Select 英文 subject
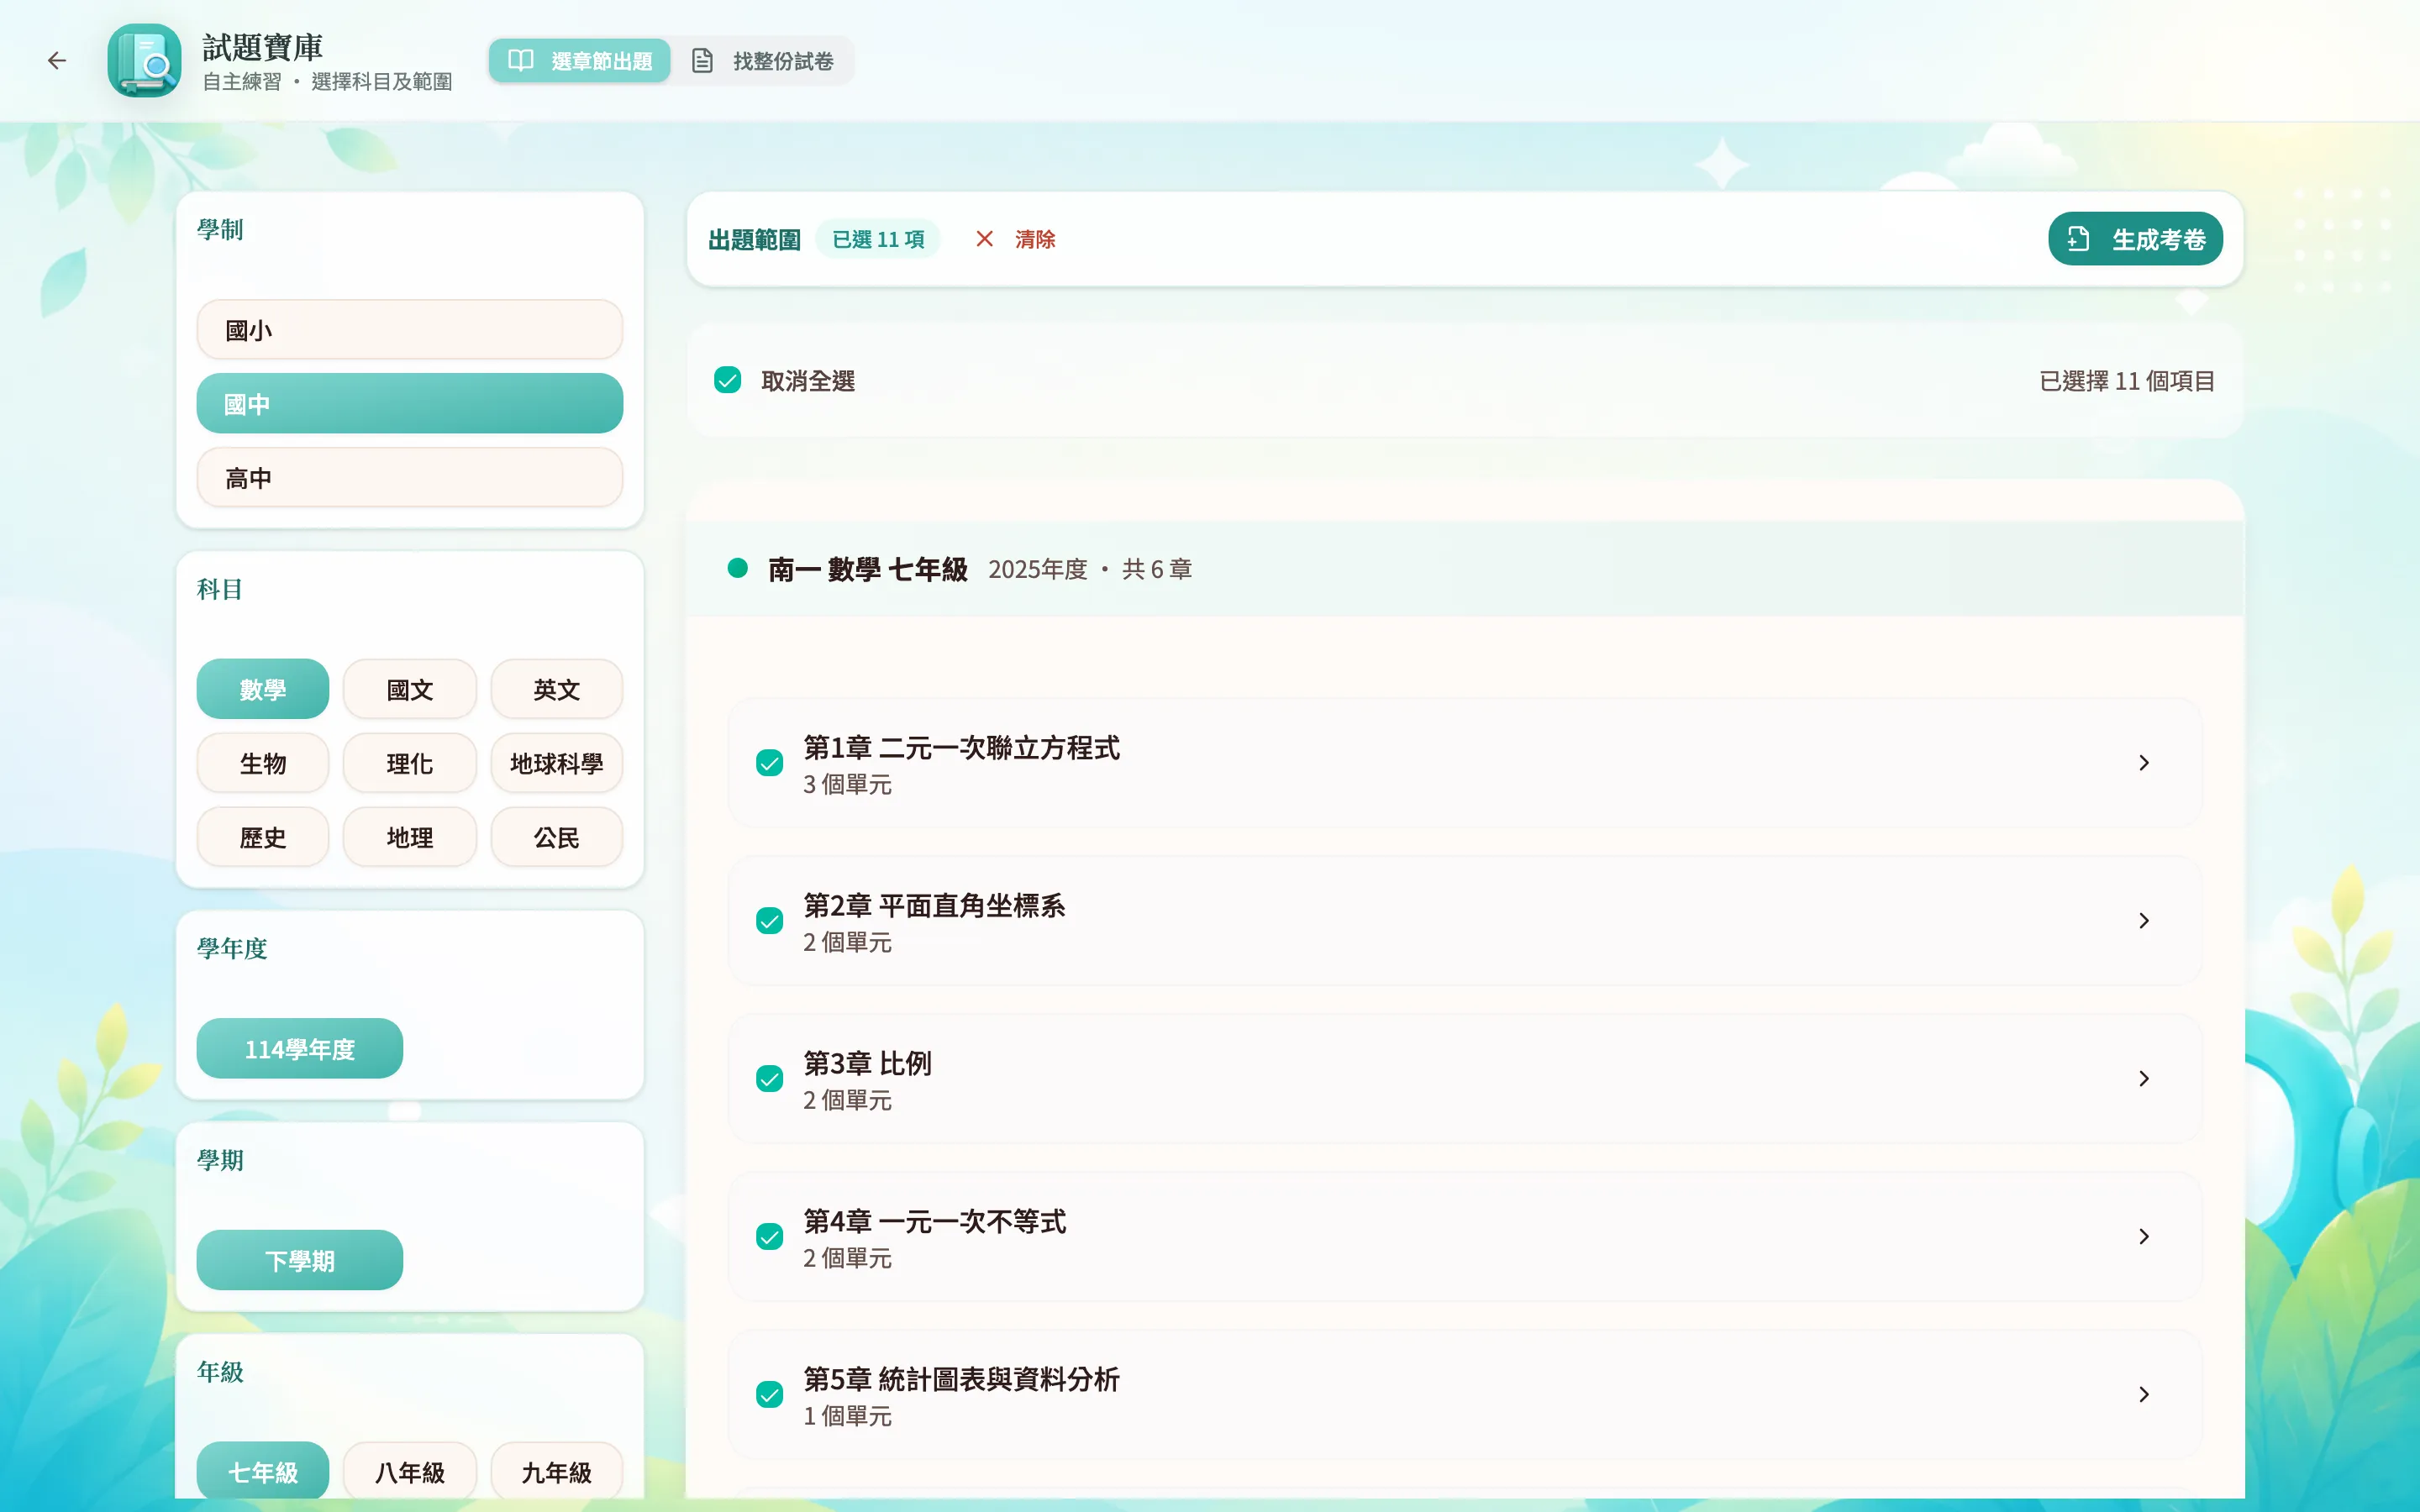The width and height of the screenshot is (2420, 1512). pos(556,689)
